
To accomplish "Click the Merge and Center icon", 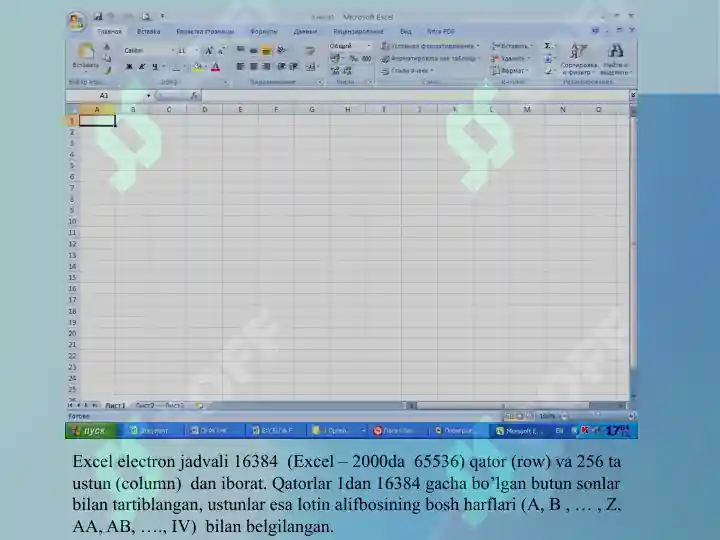I will point(311,67).
